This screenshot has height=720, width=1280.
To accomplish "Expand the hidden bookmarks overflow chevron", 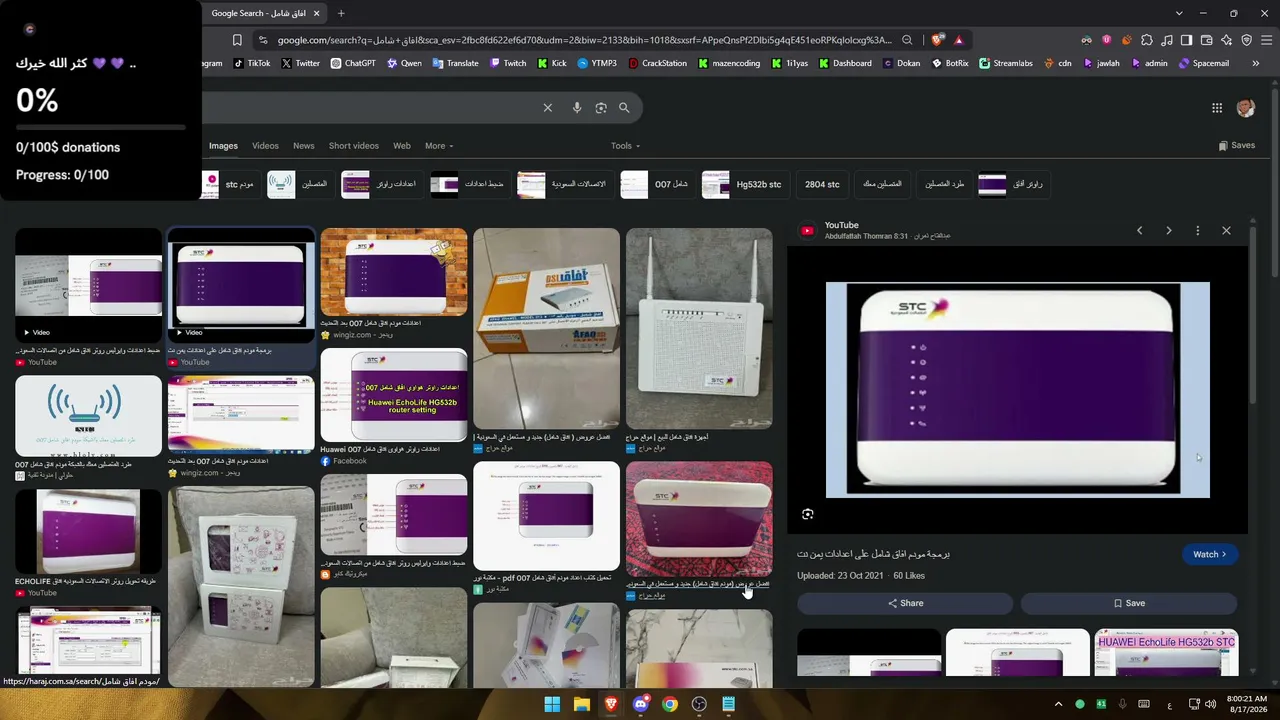I will click(x=1255, y=63).
